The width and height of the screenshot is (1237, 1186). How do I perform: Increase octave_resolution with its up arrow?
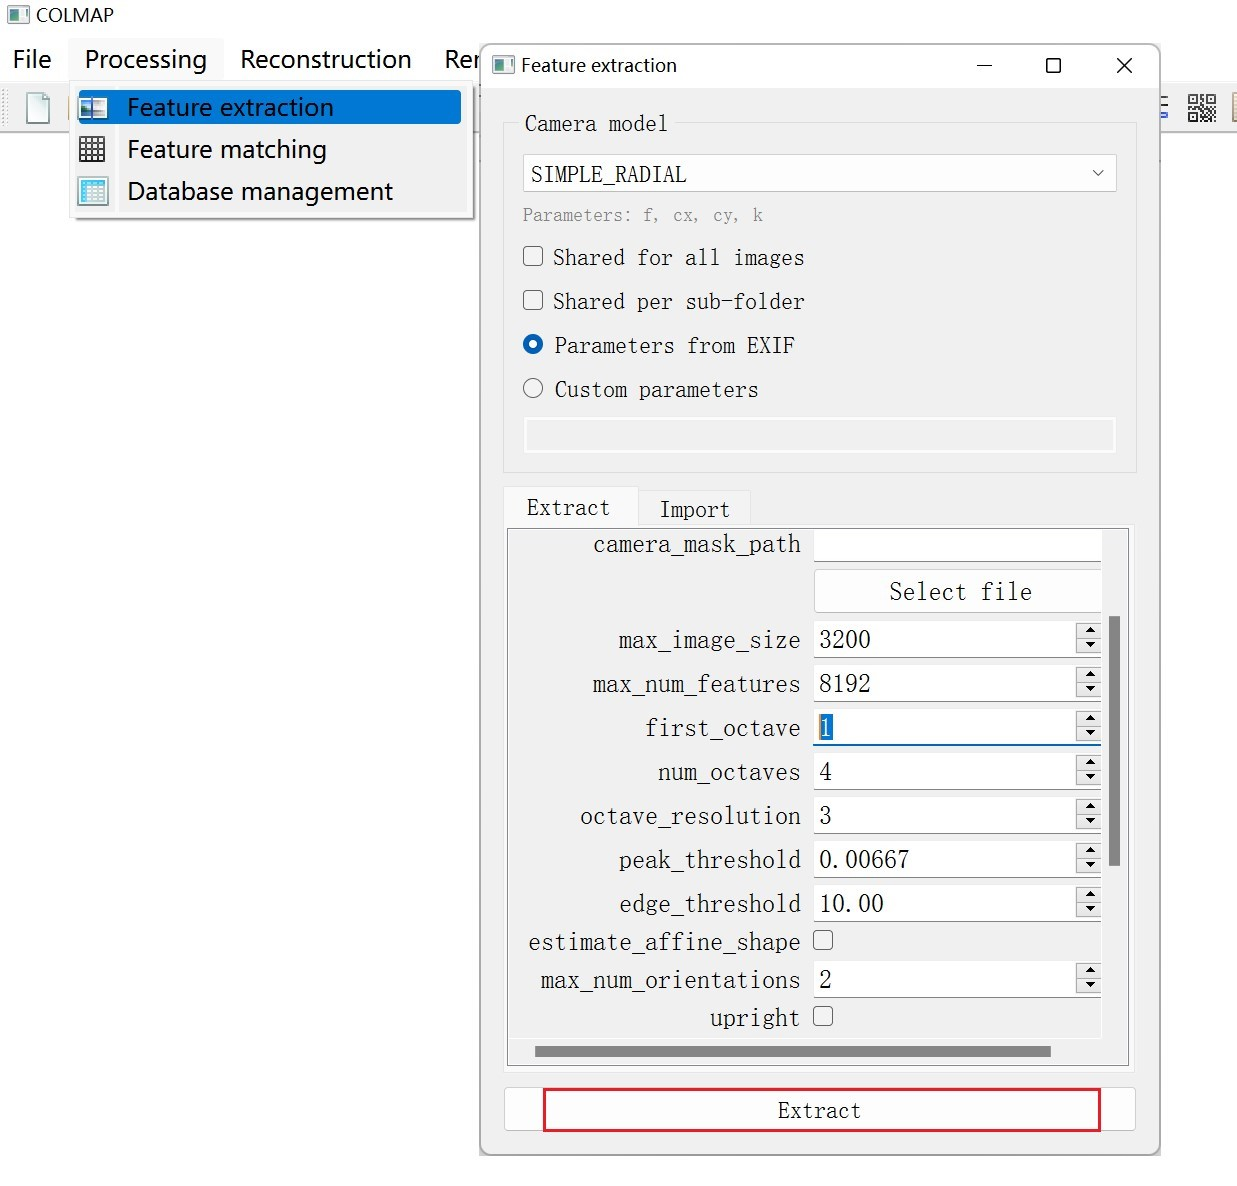click(1089, 807)
